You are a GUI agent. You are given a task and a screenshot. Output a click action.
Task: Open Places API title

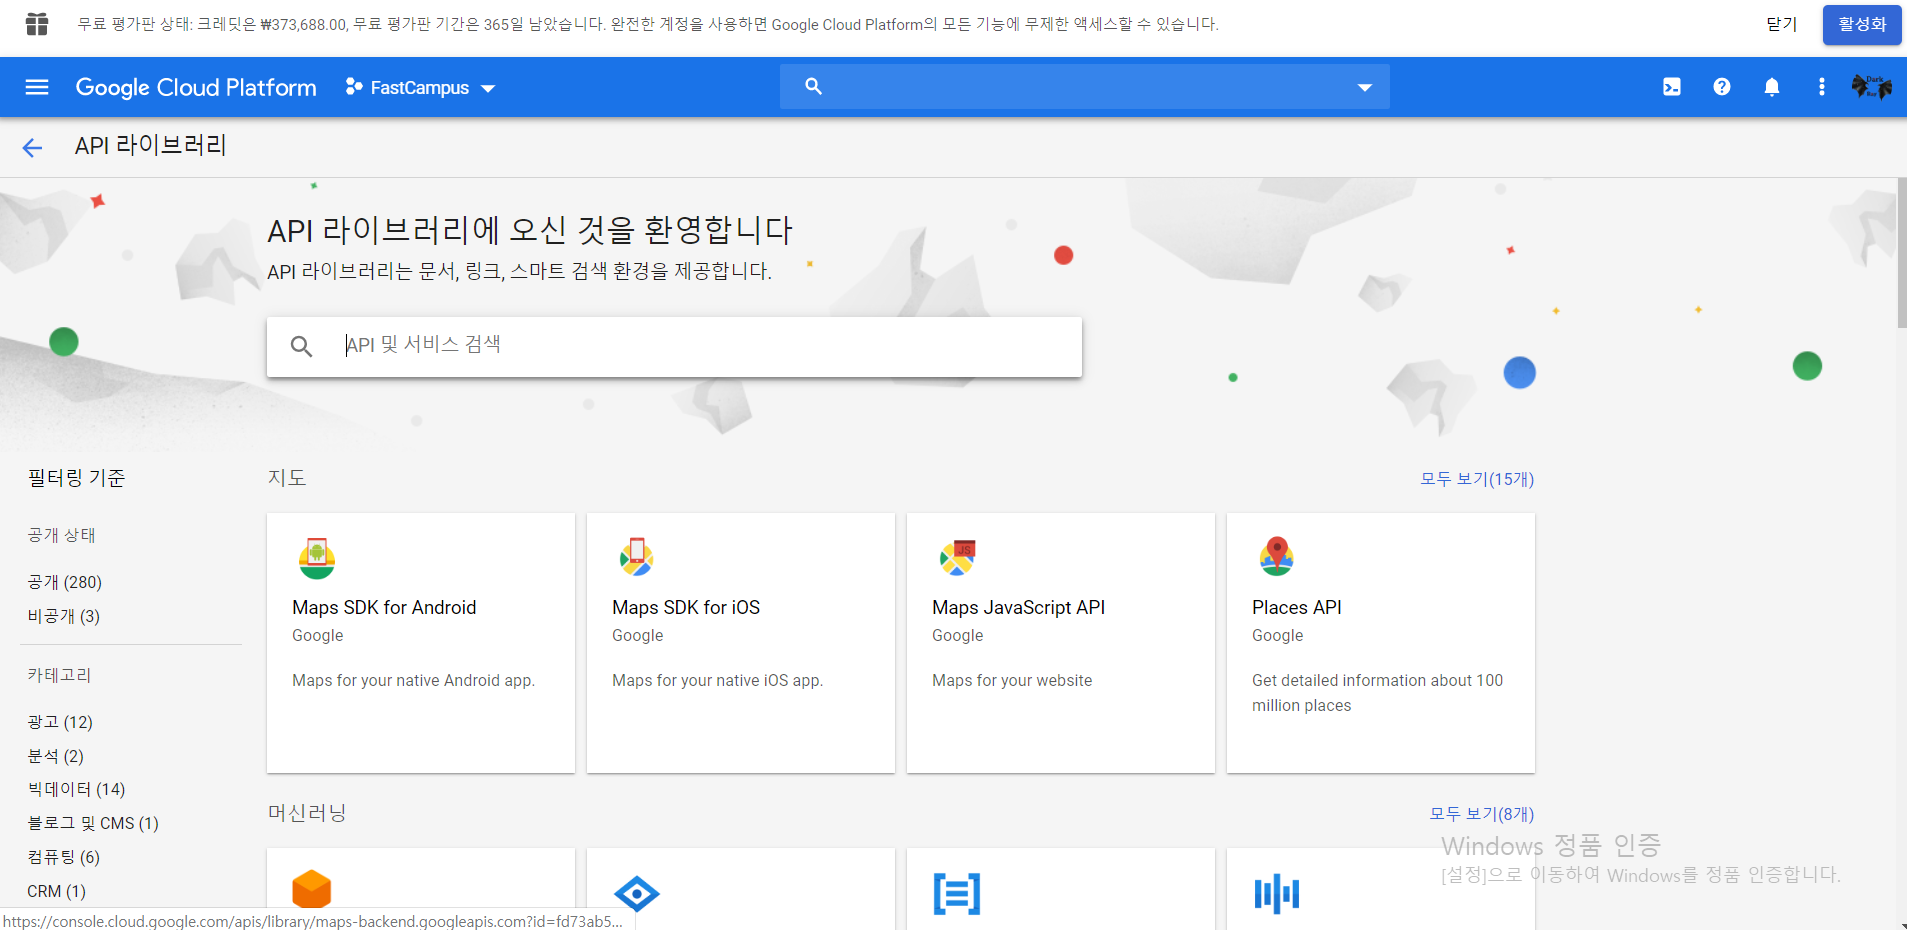pyautogui.click(x=1297, y=608)
